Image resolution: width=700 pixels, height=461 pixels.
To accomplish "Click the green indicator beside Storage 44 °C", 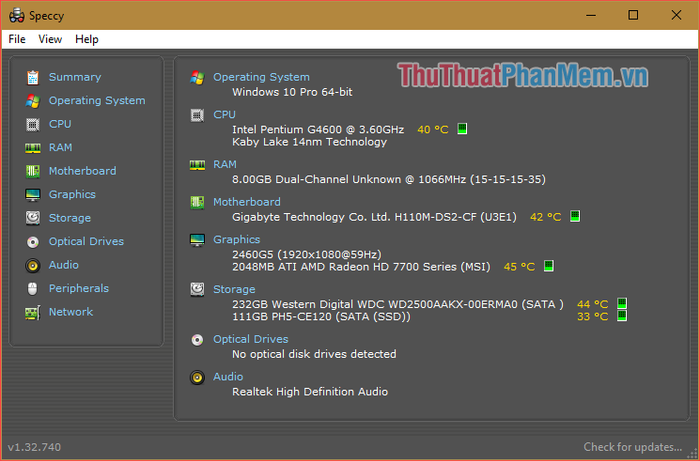I will pos(622,303).
